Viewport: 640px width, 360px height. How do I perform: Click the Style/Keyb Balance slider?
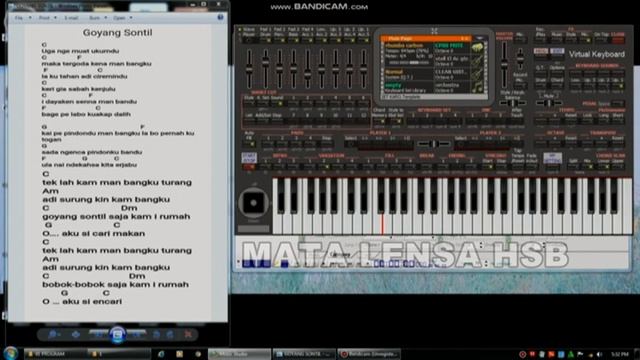513,103
